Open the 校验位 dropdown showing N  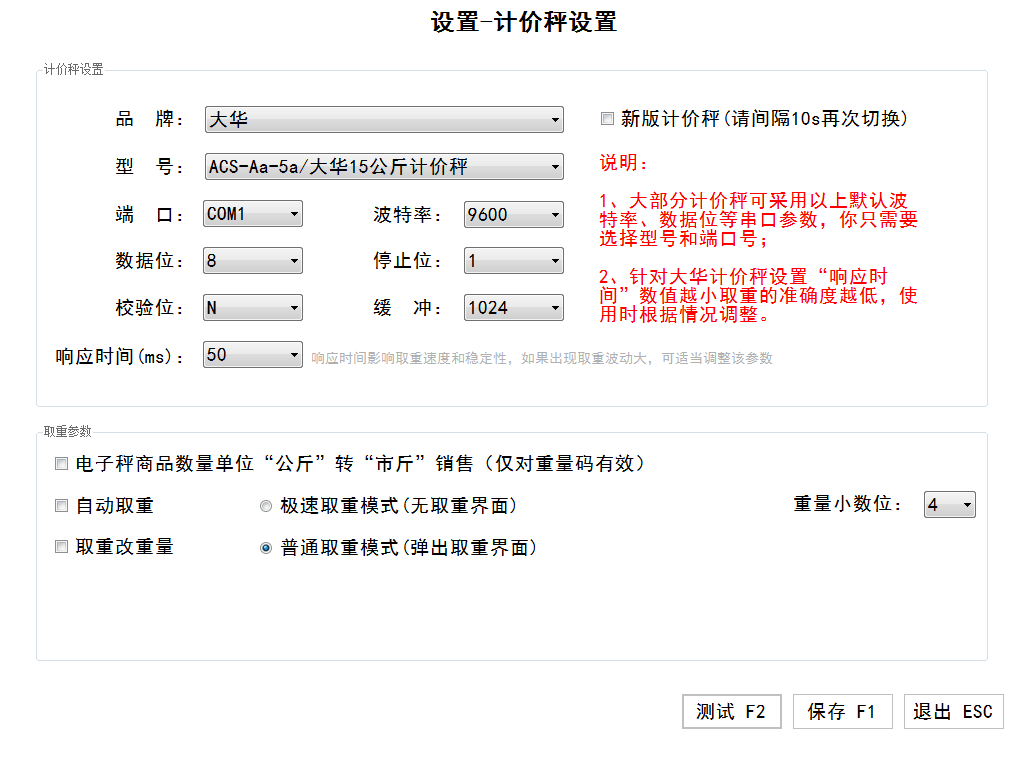click(253, 308)
